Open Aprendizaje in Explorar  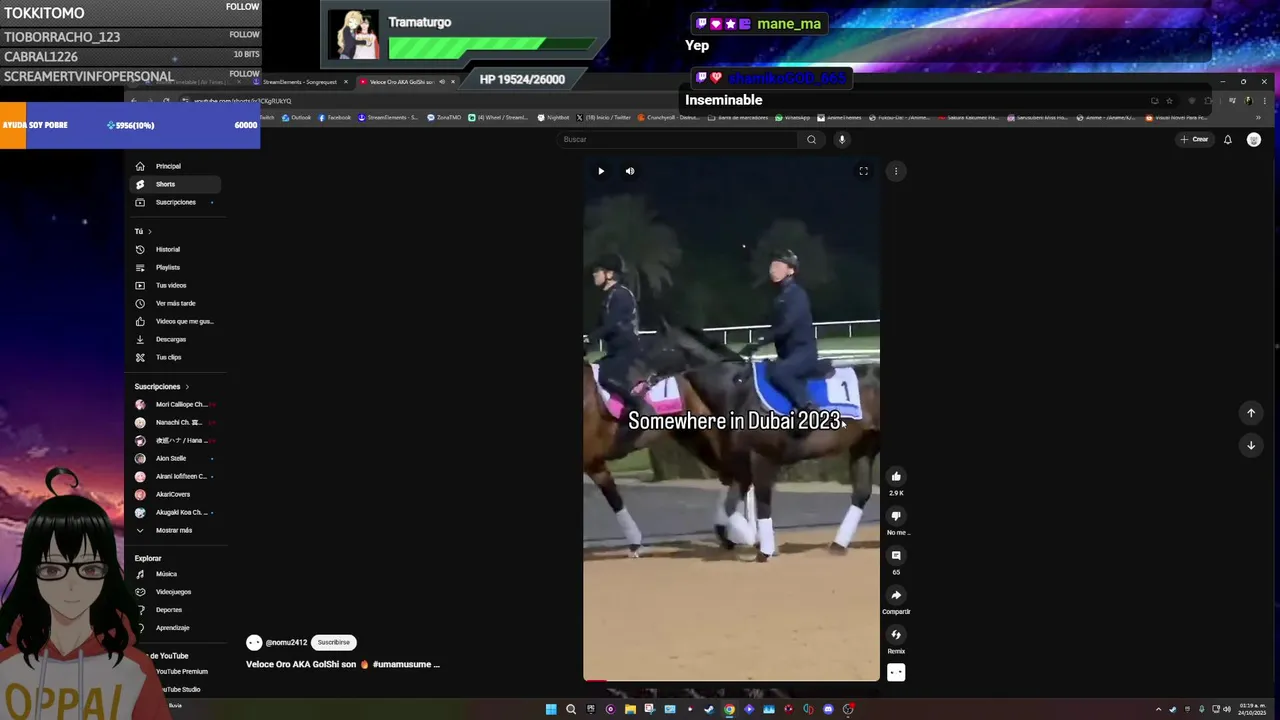coord(176,628)
